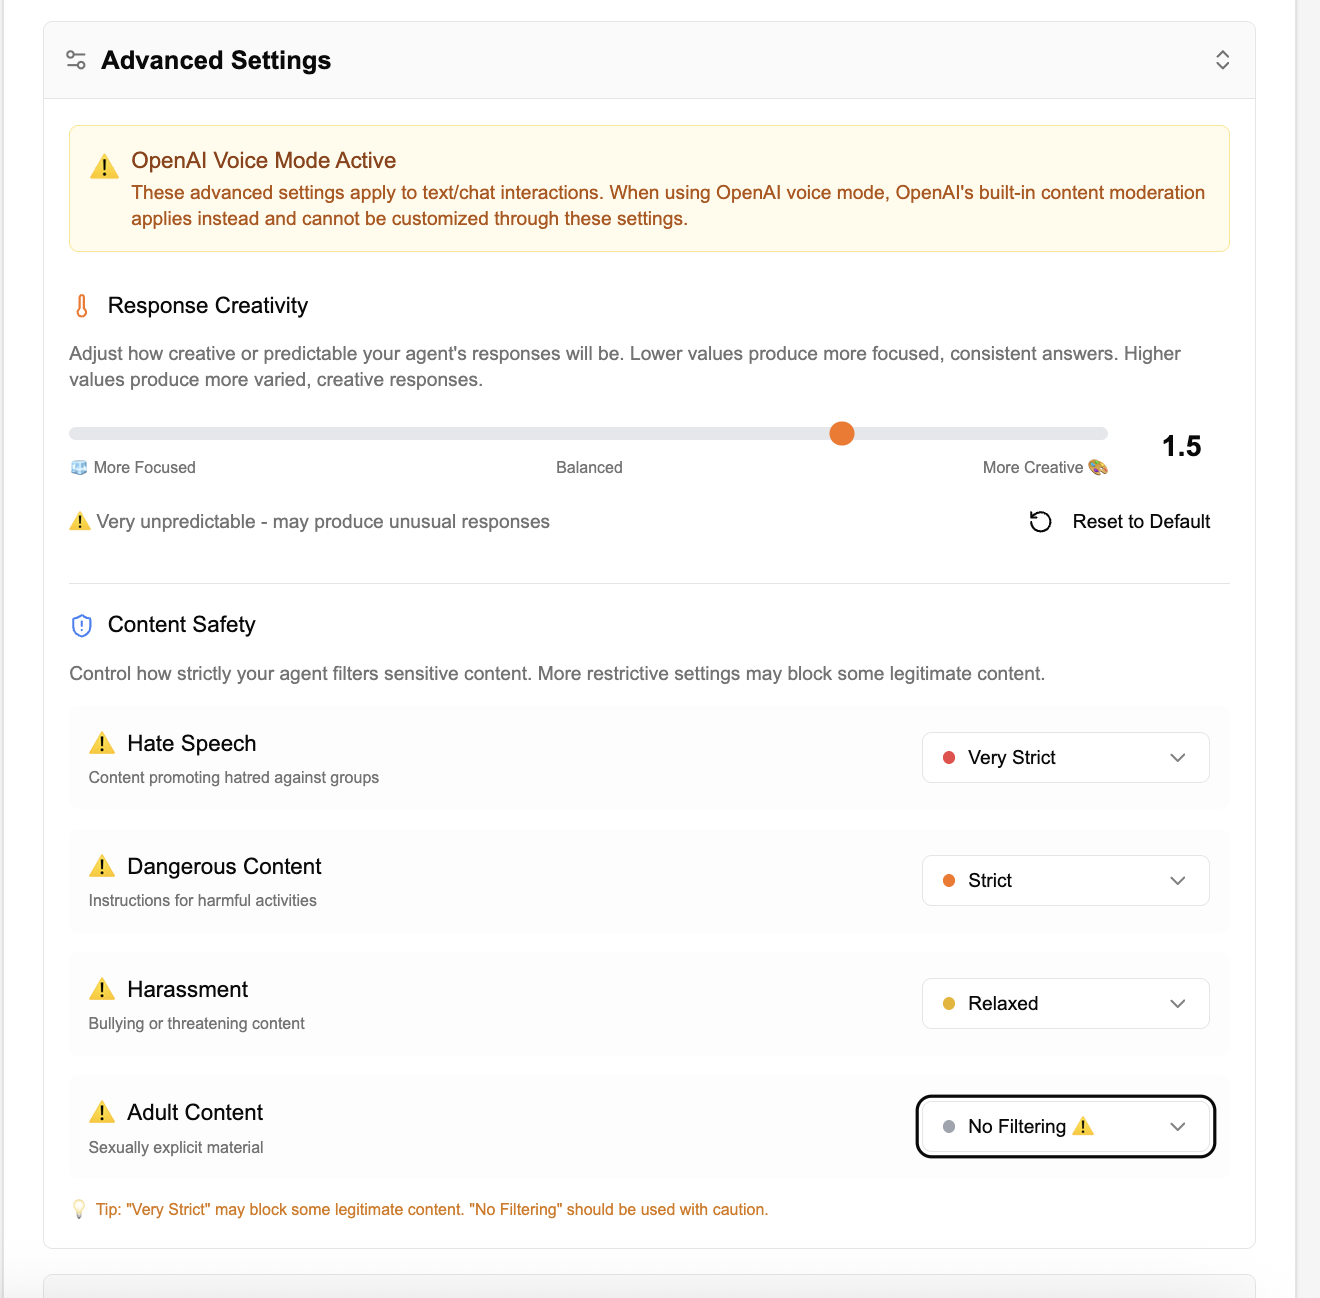Screen dimensions: 1320x1298
Task: Click the warning triangle next to Hate Speech
Action: [x=101, y=743]
